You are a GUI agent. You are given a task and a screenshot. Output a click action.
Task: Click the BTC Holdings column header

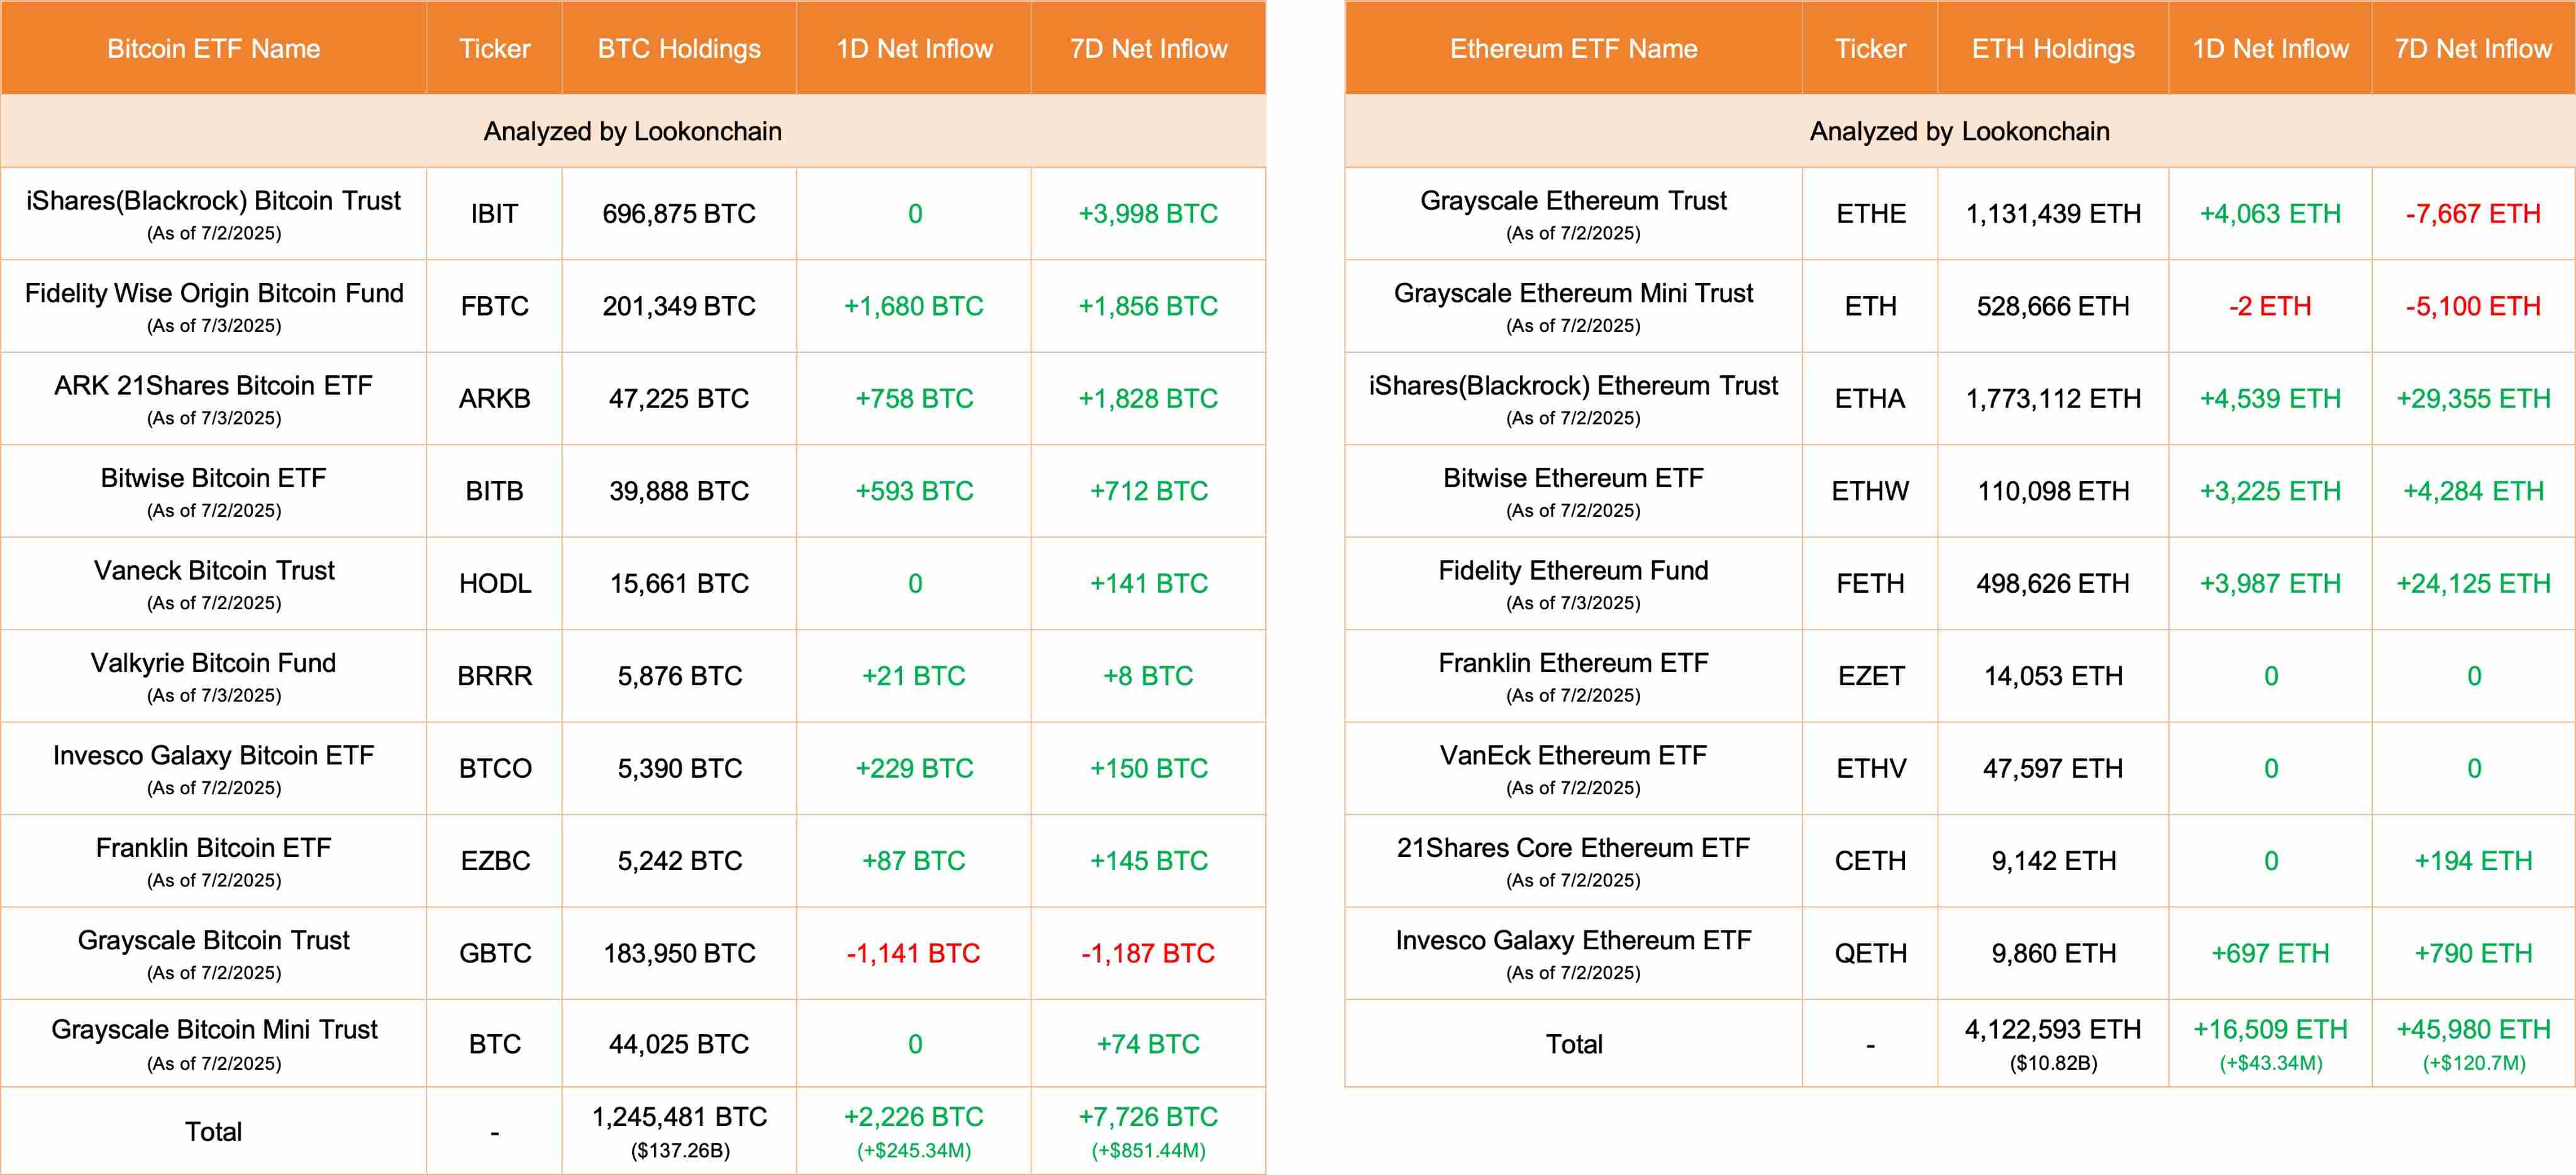679,49
